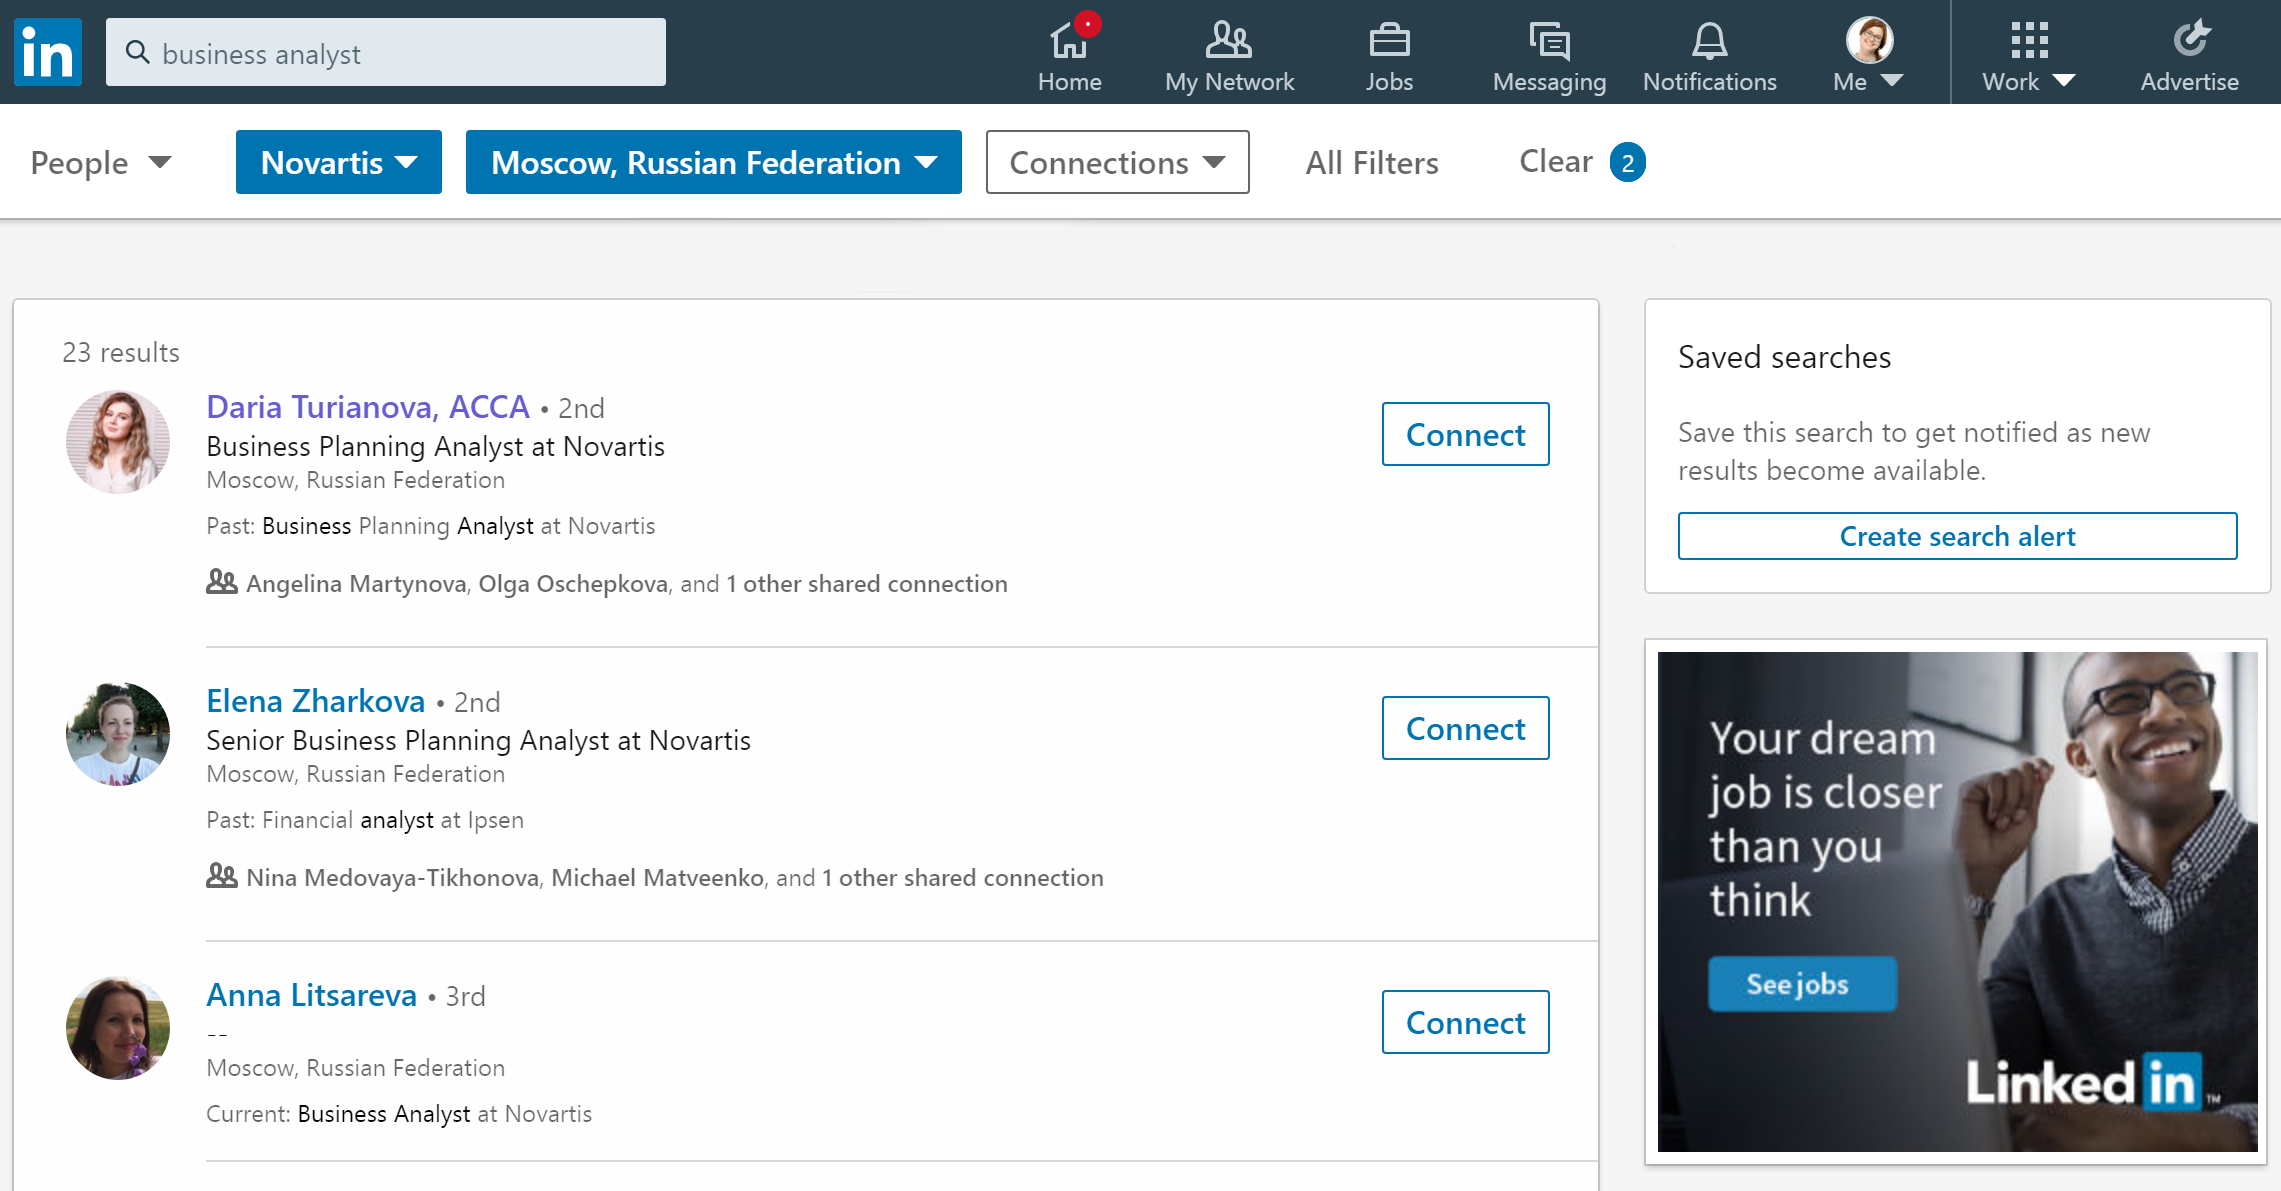
Task: Click 'Senior Business Planning Analyst at Novartis' text
Action: click(x=478, y=740)
